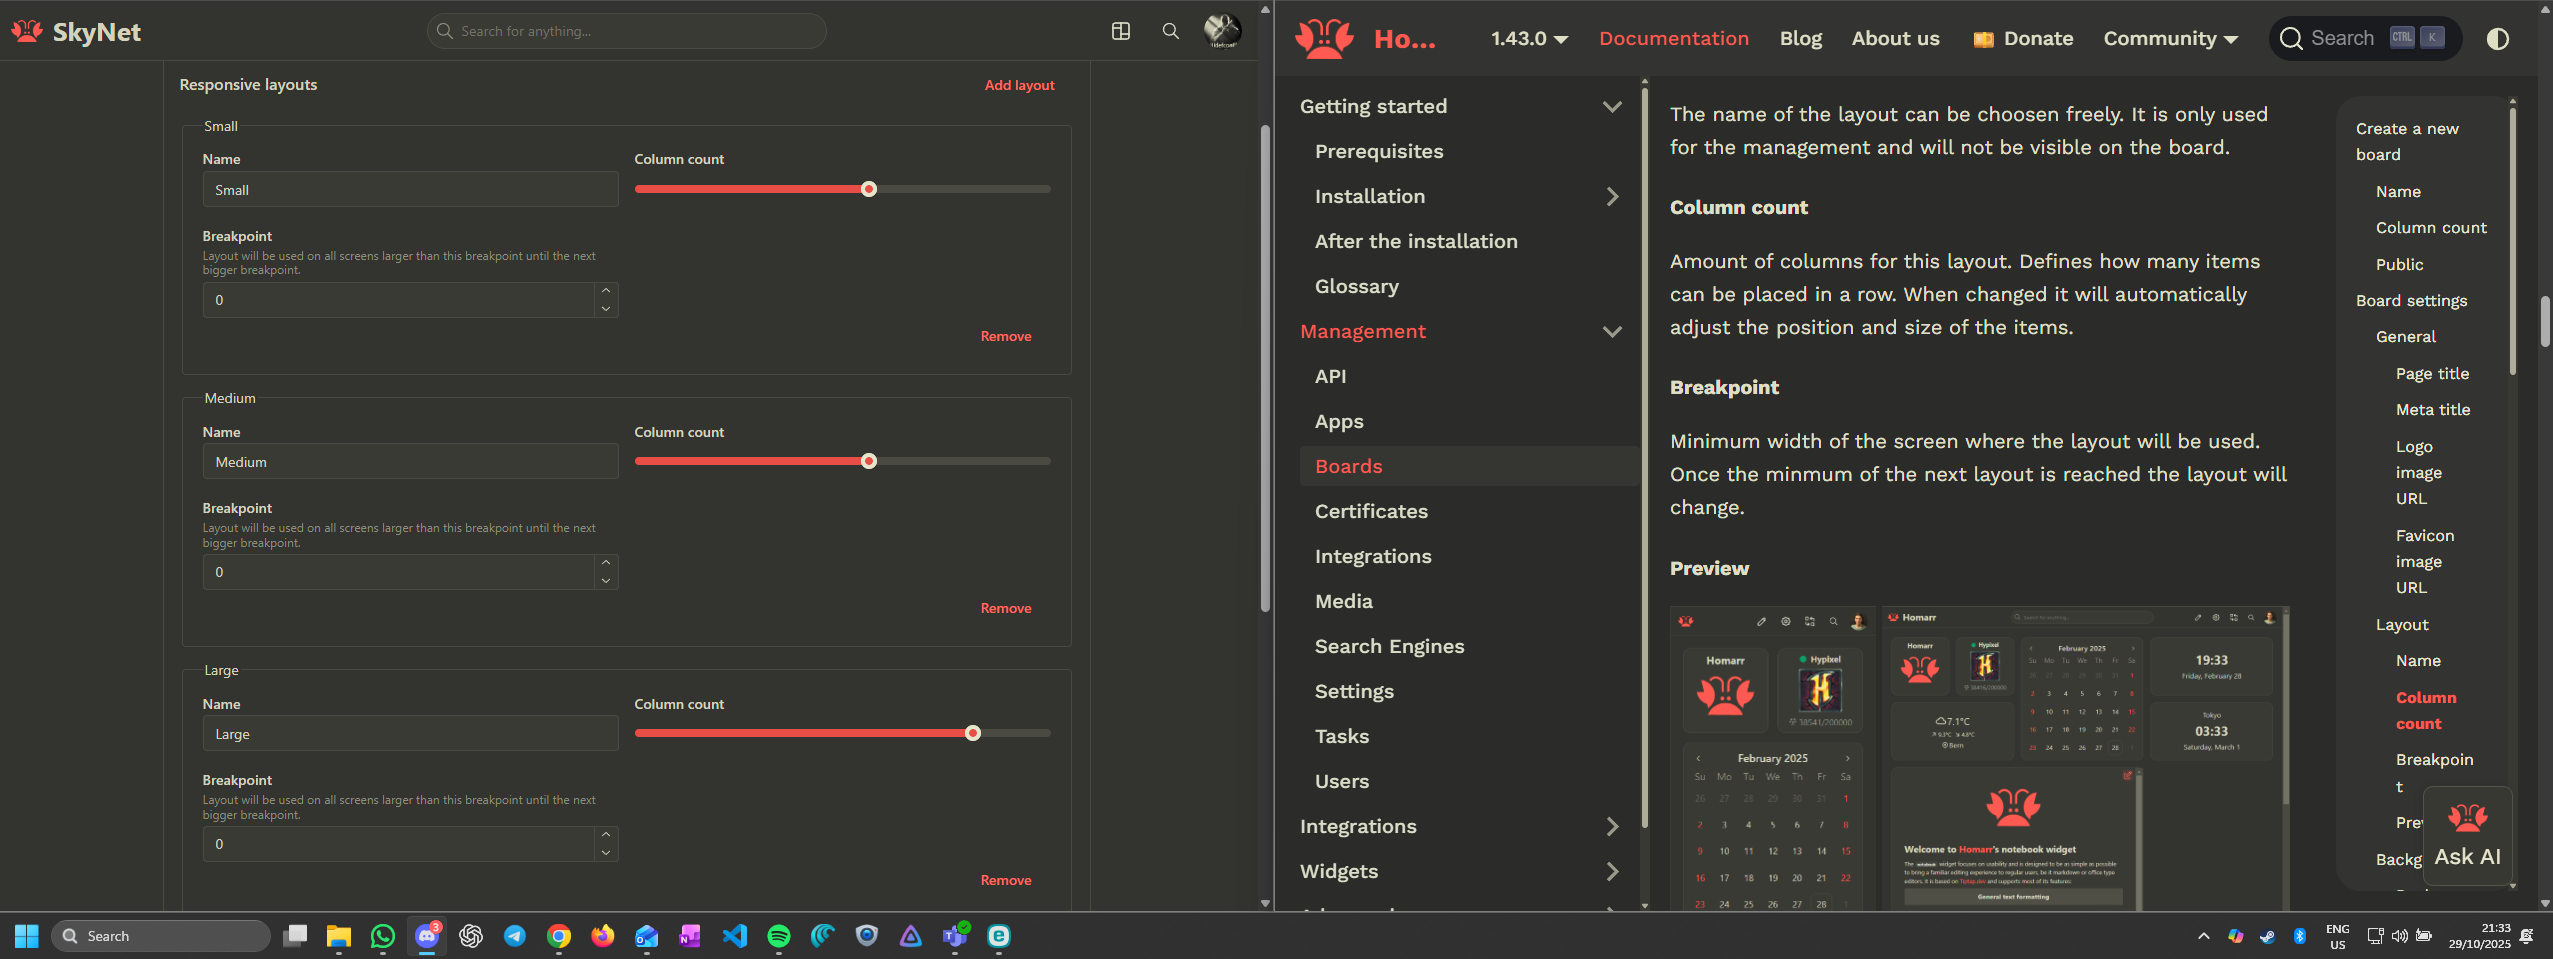The image size is (2553, 959).
Task: Expand the Installation section chevron
Action: coord(1612,197)
